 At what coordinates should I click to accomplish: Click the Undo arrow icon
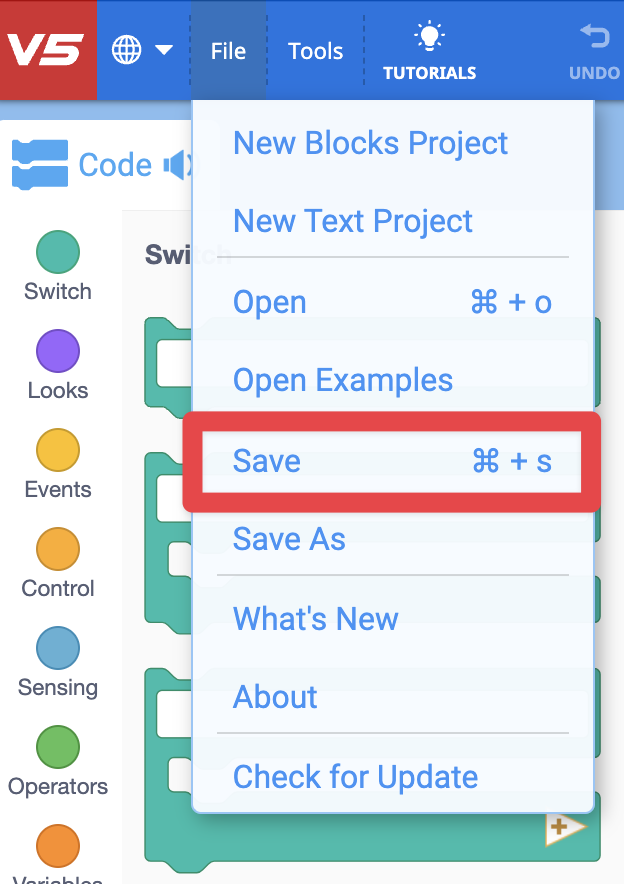(x=594, y=36)
